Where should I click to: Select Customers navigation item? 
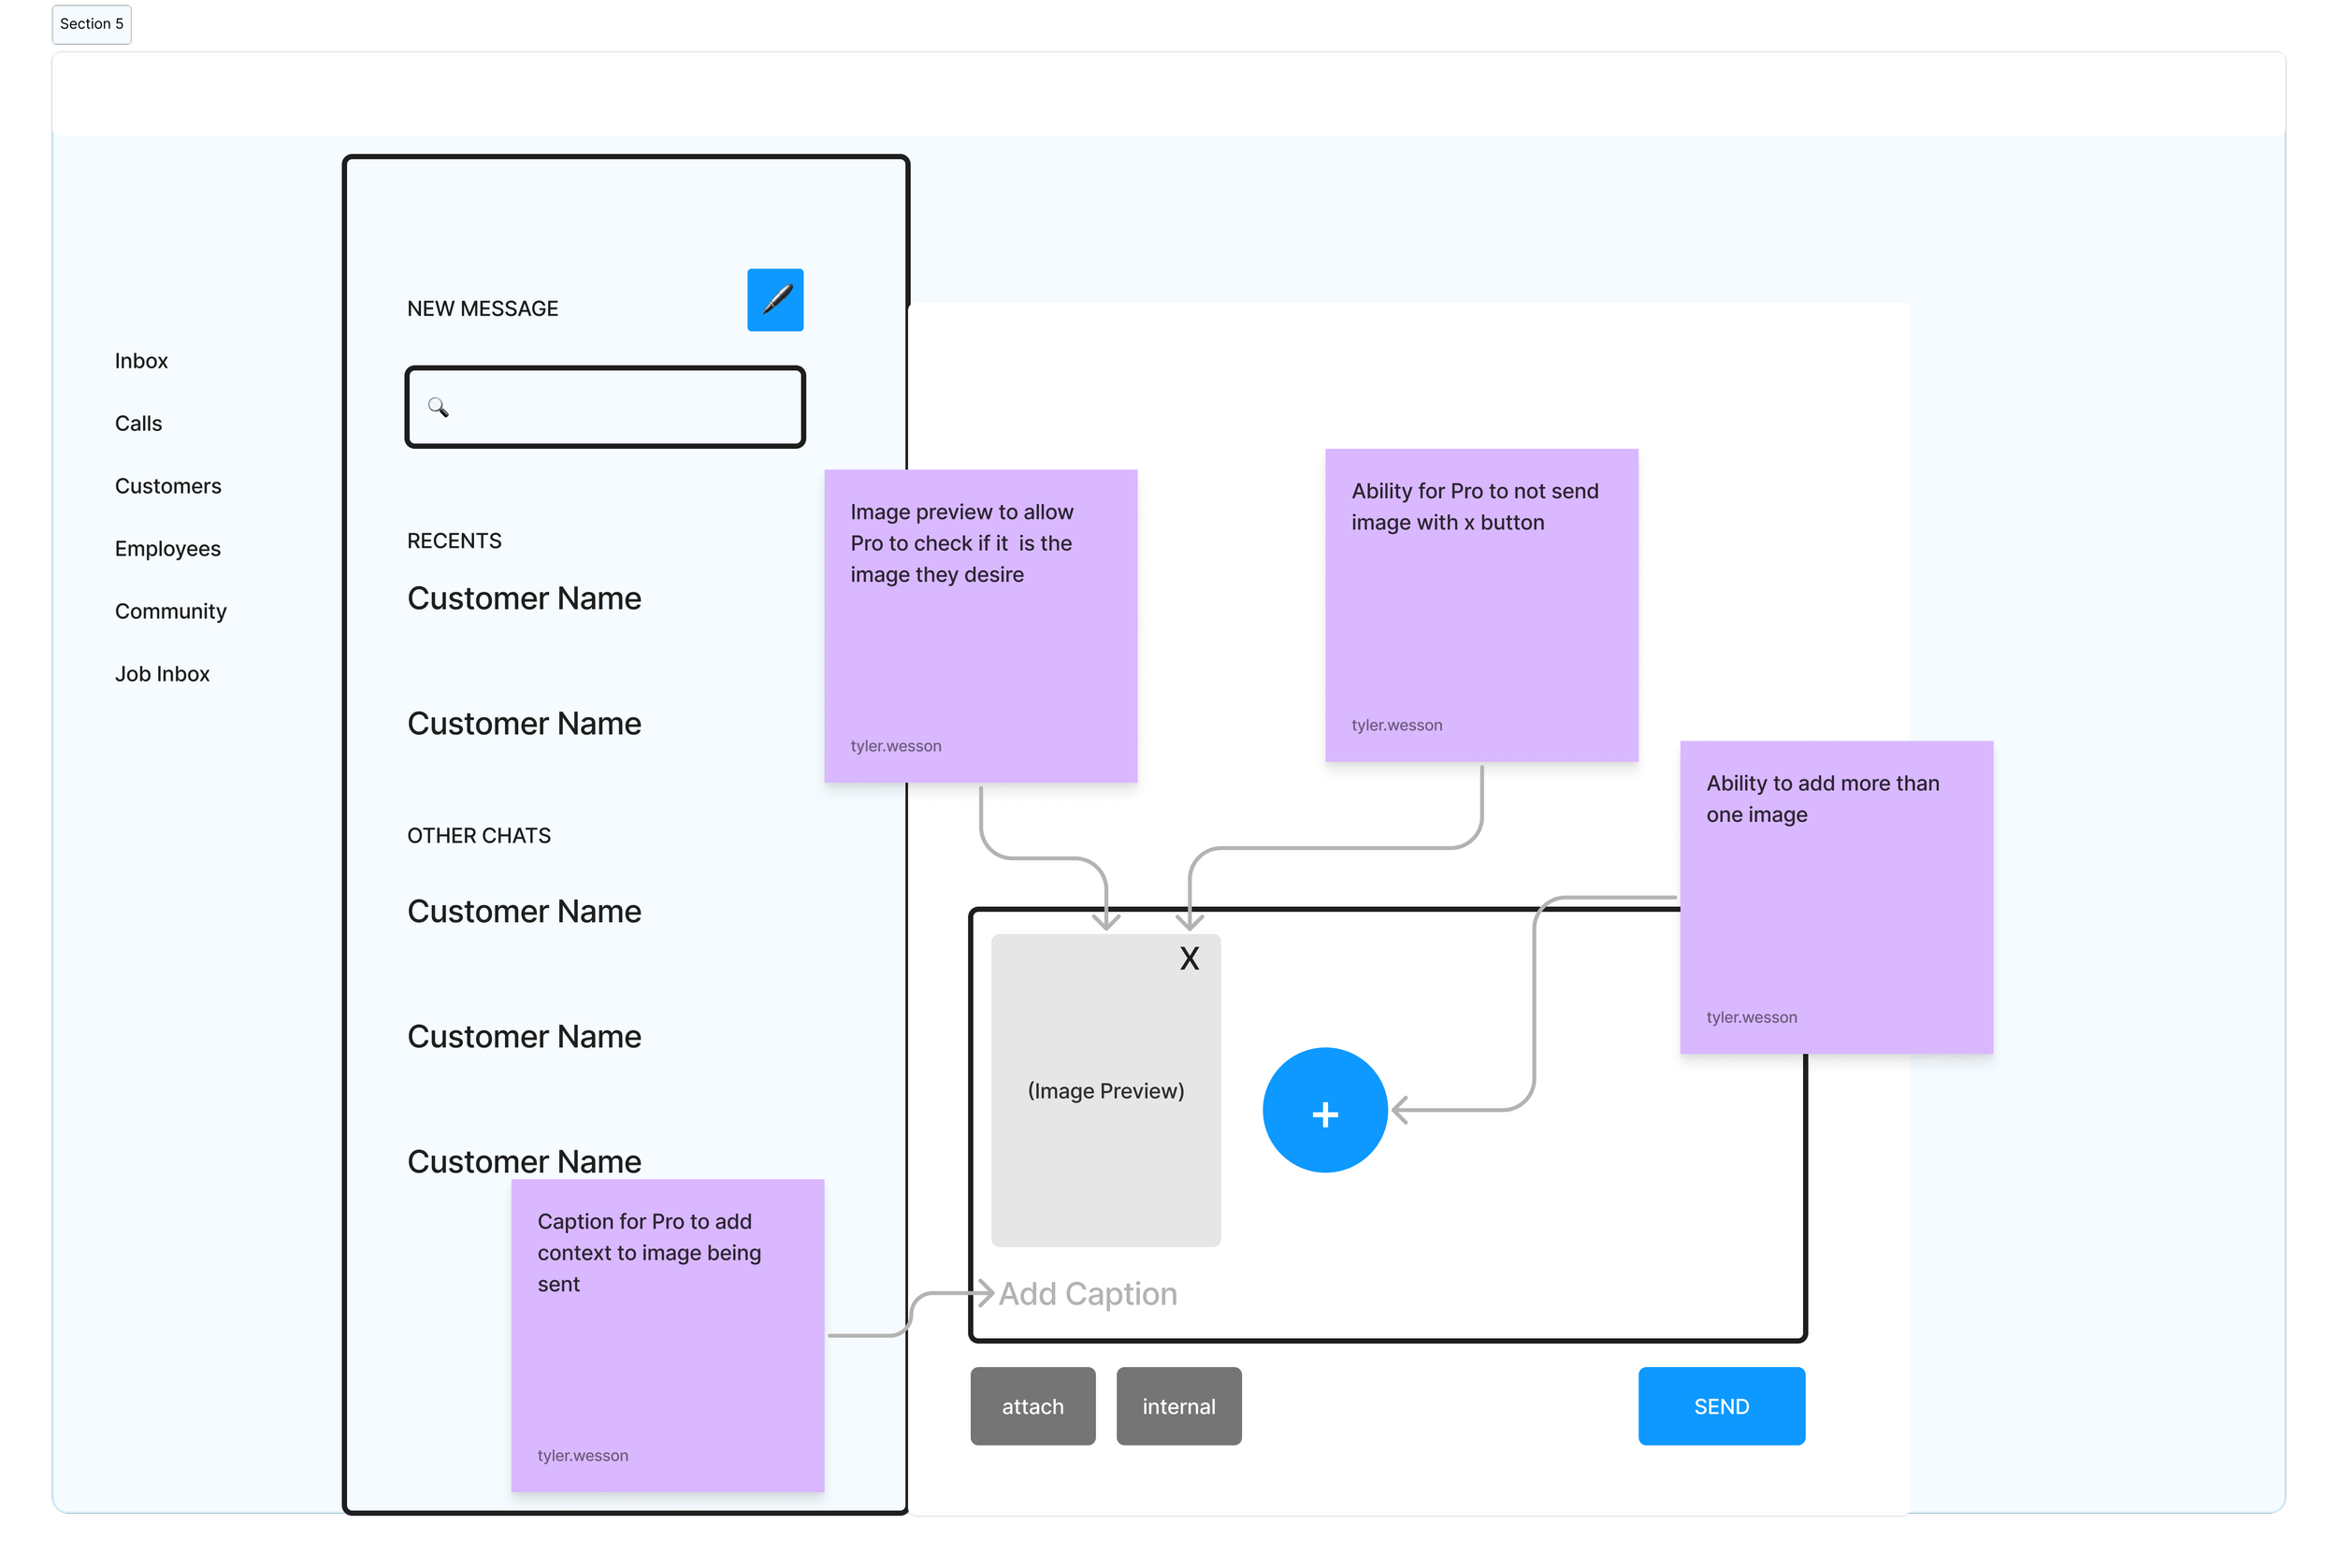(x=168, y=486)
